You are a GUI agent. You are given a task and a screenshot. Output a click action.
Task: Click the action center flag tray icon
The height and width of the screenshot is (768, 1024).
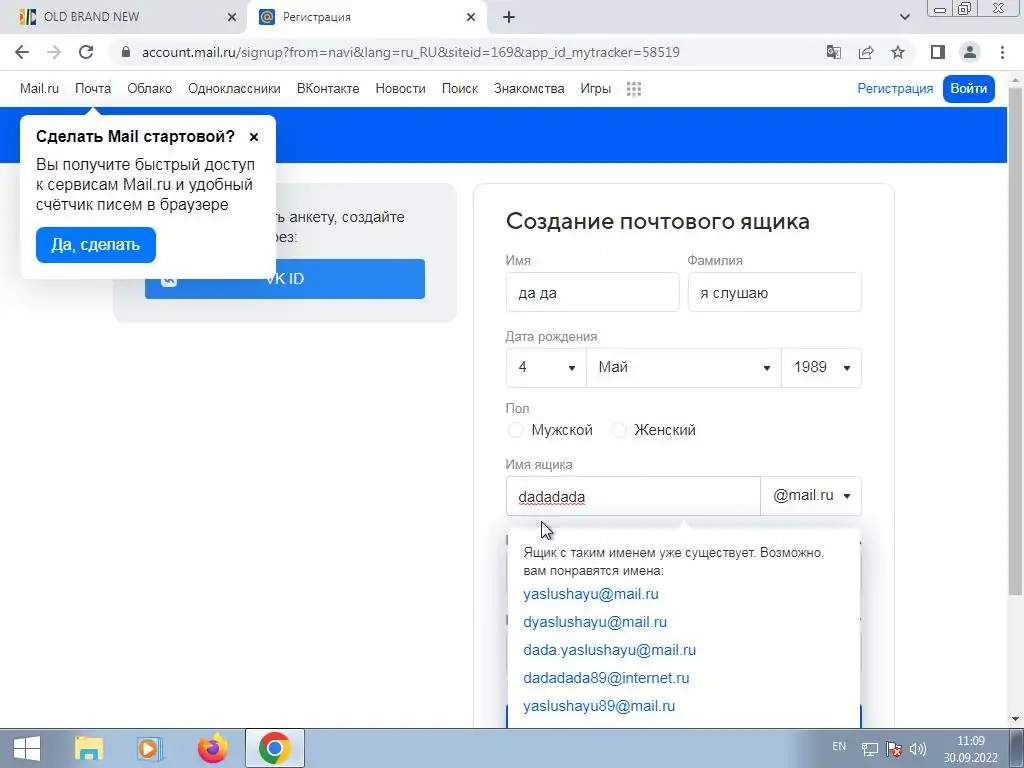click(894, 749)
